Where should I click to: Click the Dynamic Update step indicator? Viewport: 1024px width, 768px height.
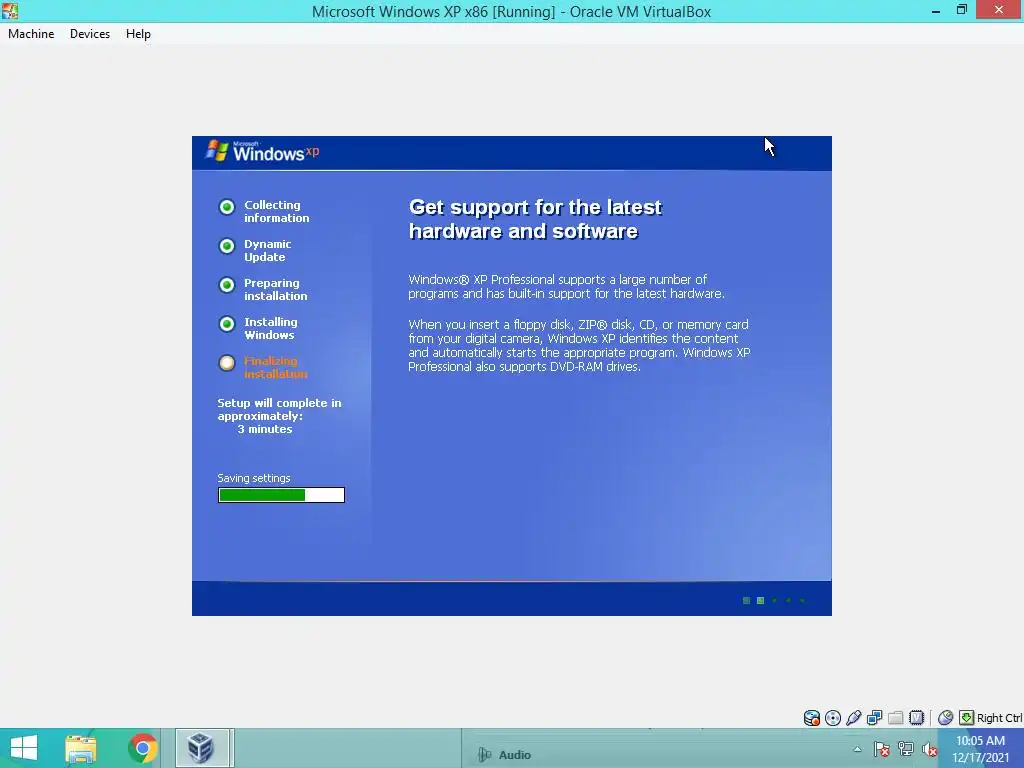[x=227, y=246]
